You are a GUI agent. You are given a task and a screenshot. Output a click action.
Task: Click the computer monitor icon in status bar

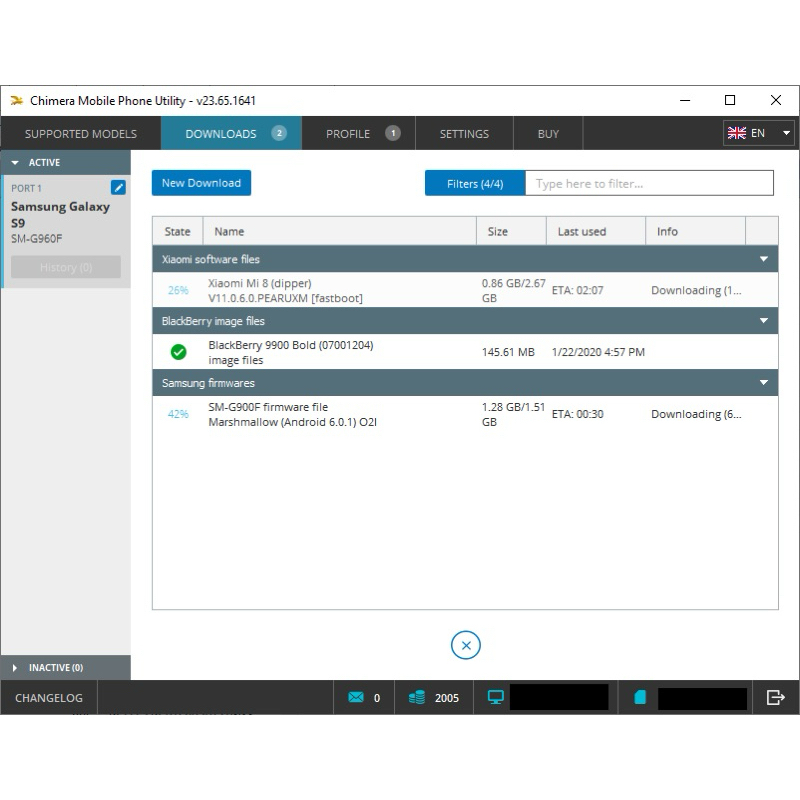pyautogui.click(x=495, y=697)
